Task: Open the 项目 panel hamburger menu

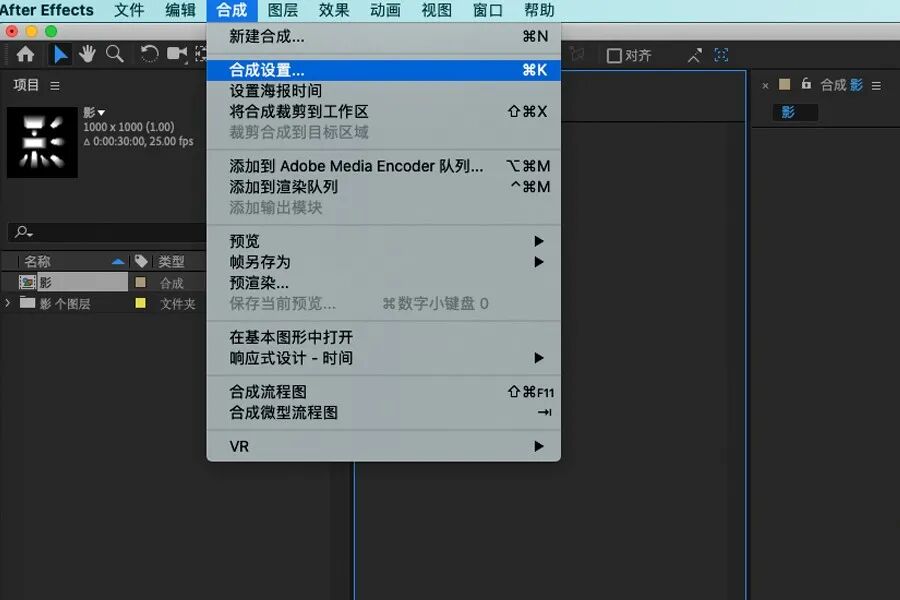Action: click(55, 86)
